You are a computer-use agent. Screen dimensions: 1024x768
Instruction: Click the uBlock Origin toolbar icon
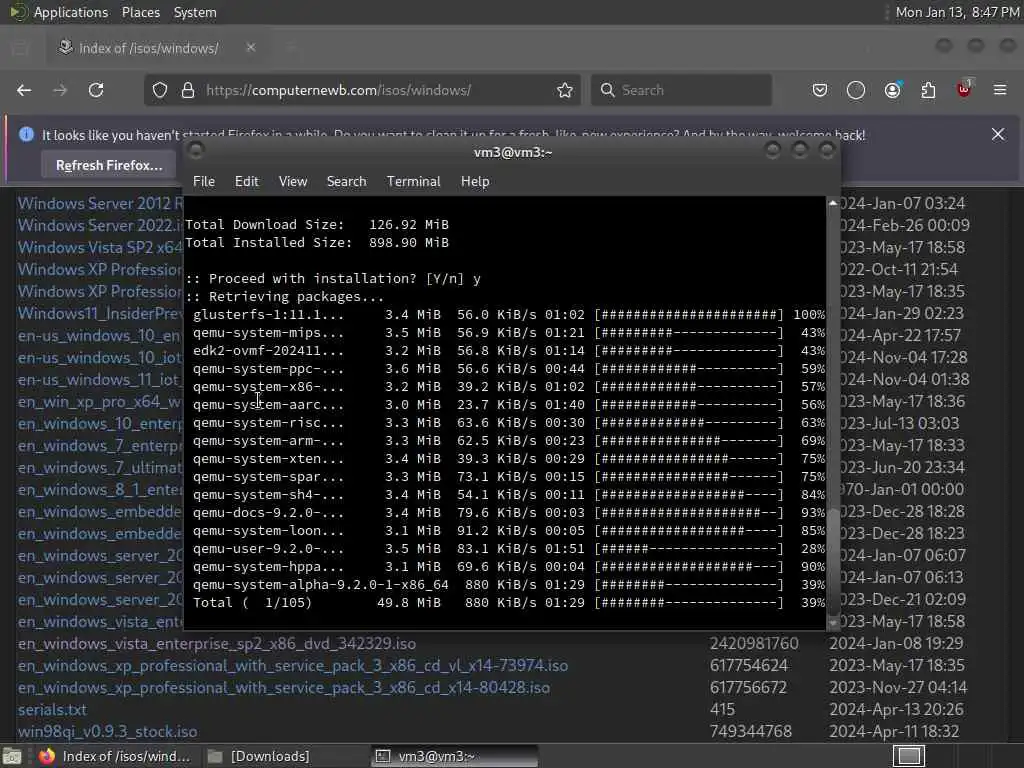pos(964,89)
